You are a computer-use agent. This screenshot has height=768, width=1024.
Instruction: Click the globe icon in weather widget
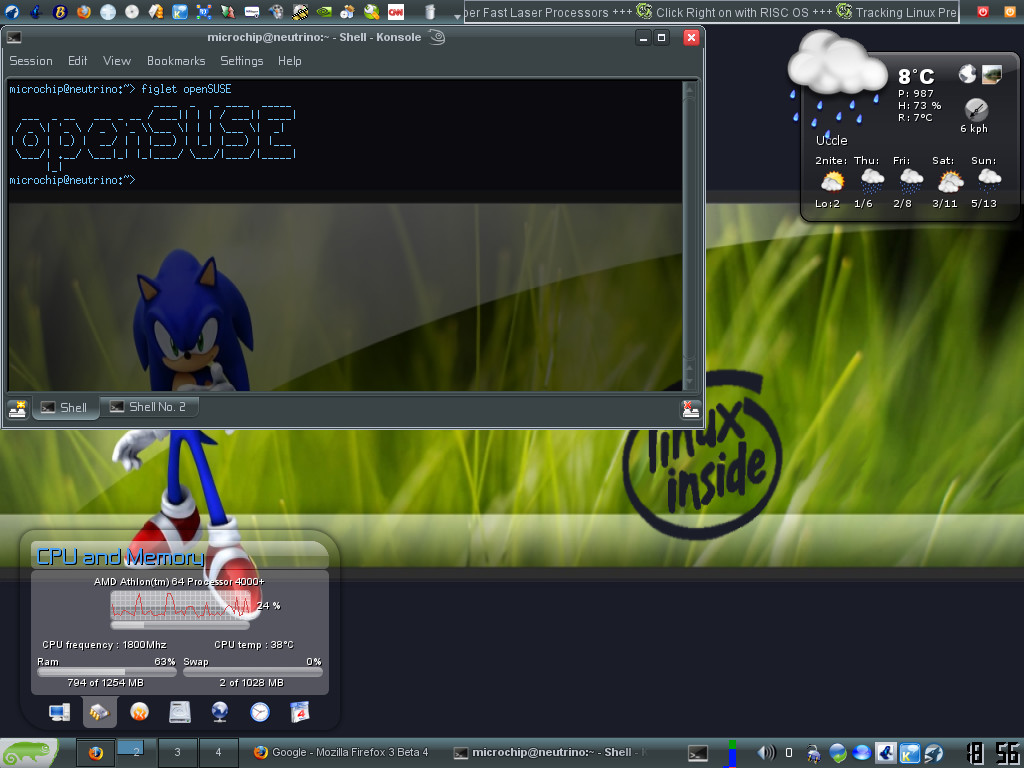[967, 74]
